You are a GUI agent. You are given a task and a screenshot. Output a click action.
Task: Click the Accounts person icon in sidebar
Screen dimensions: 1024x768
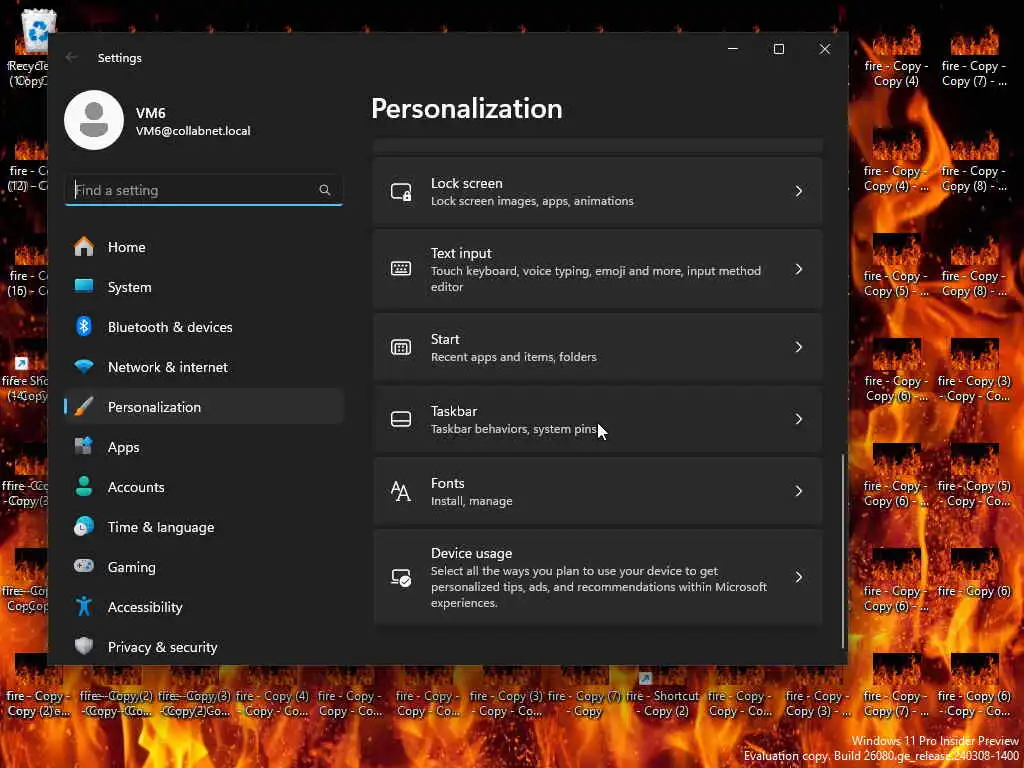84,487
